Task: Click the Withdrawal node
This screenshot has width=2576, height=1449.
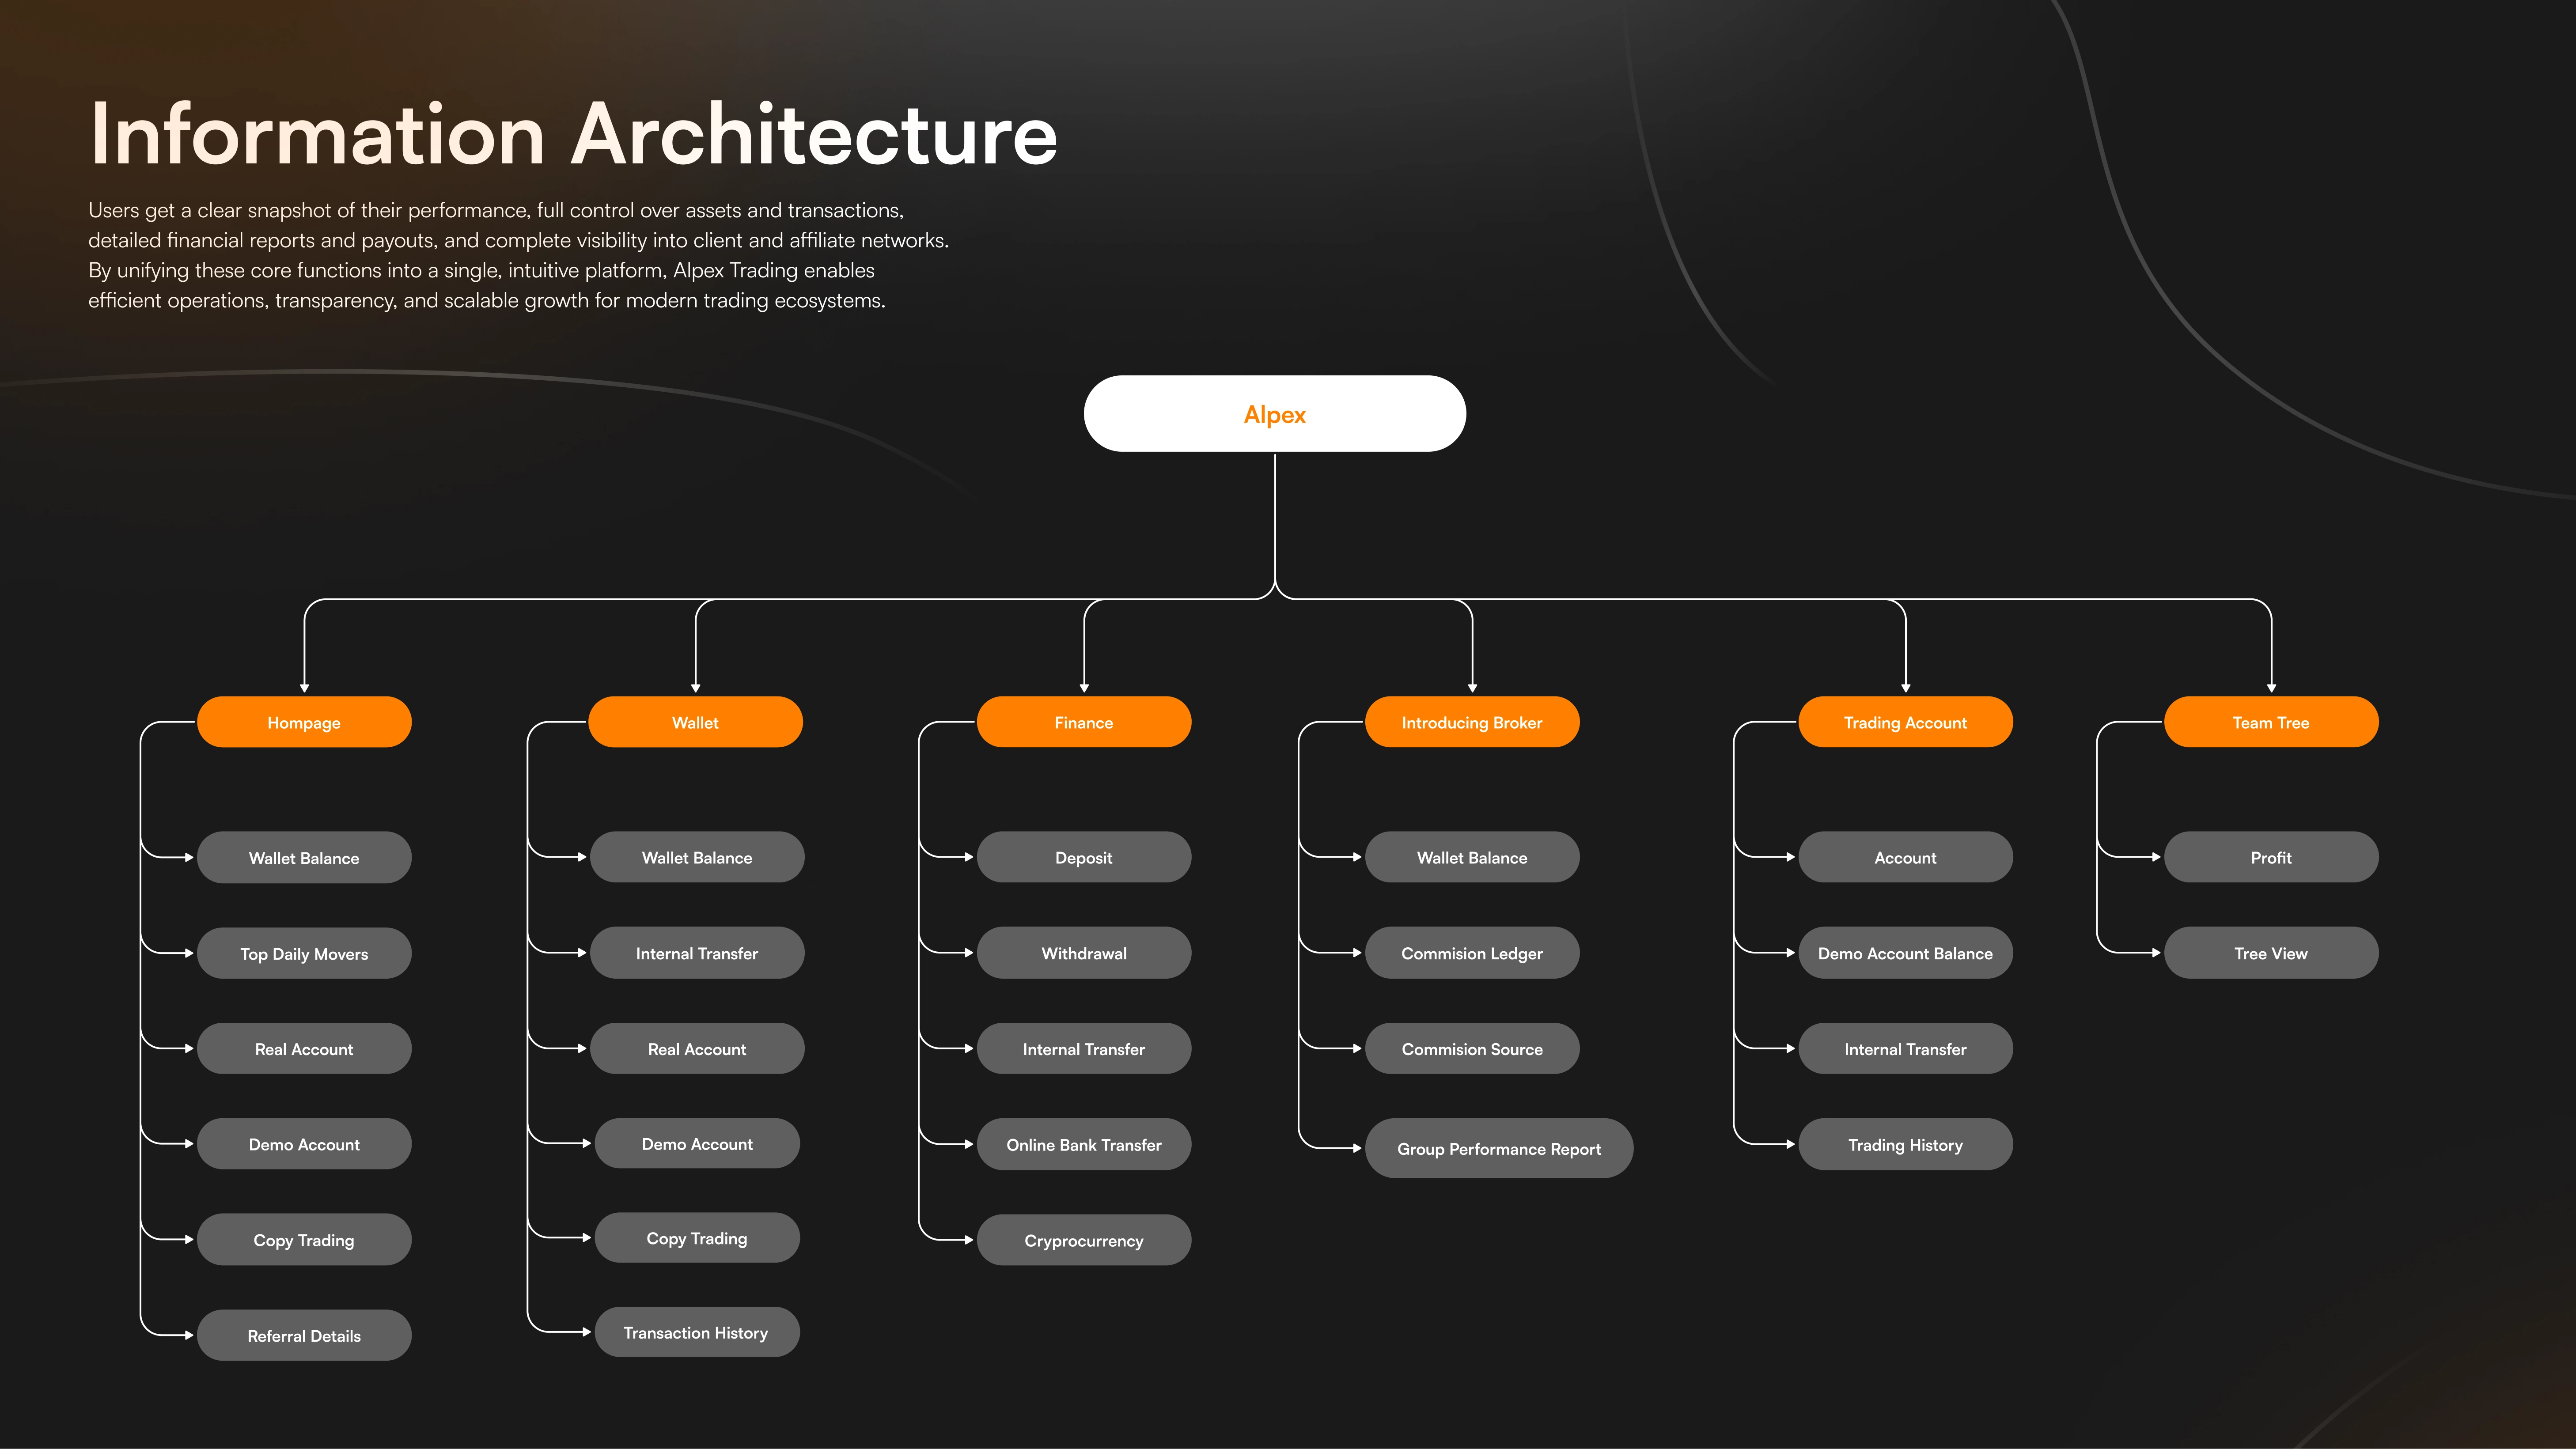Action: [x=1083, y=953]
